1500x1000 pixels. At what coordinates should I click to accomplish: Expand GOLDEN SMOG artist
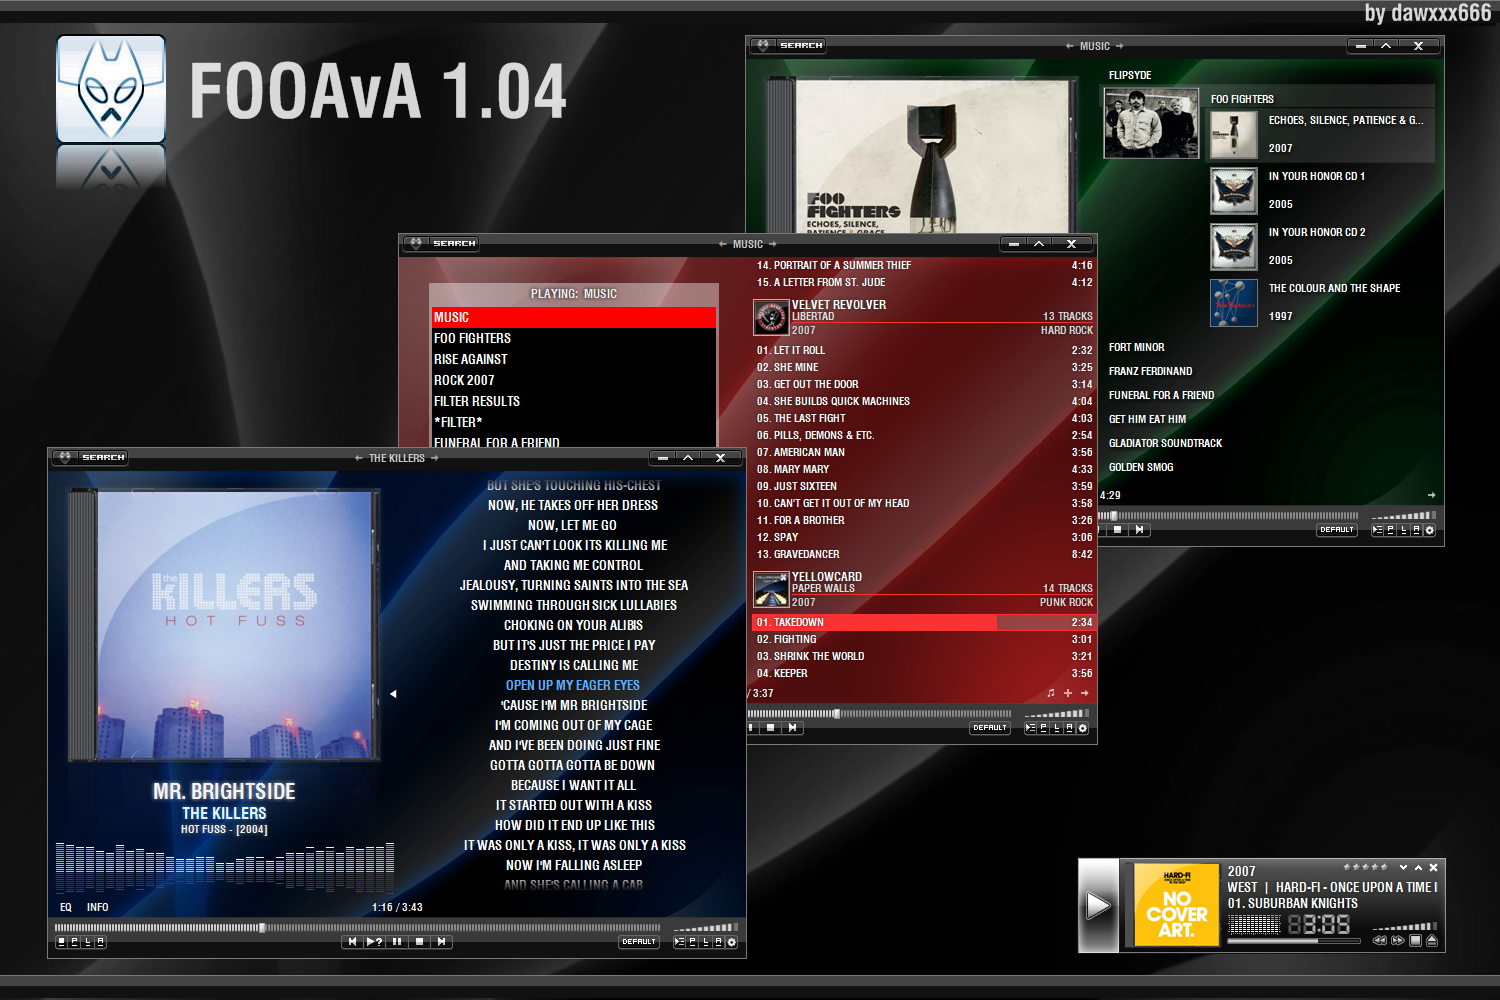tap(1141, 467)
